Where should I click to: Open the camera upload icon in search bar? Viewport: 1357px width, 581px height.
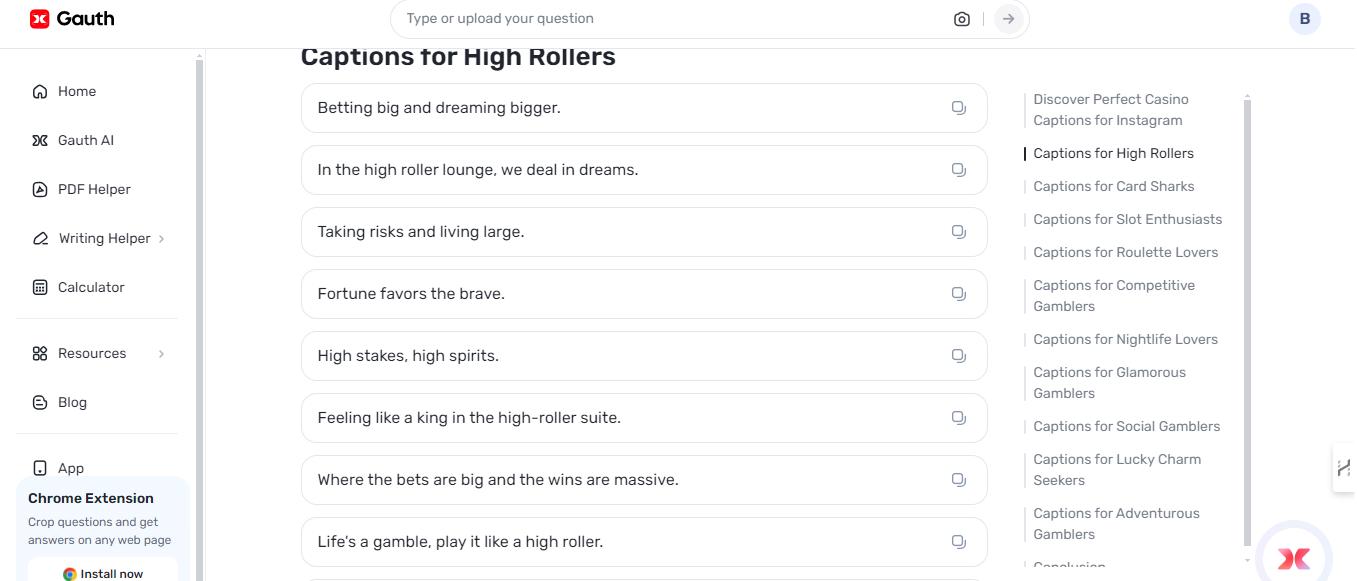coord(961,18)
